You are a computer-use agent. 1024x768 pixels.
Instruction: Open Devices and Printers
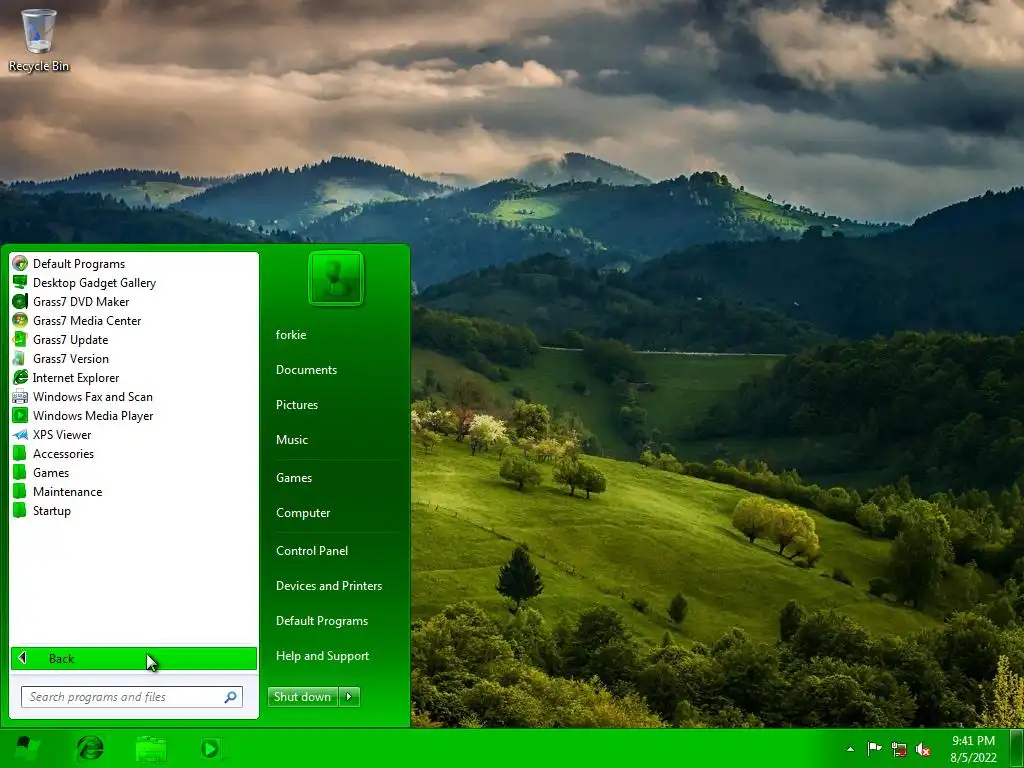click(x=328, y=586)
